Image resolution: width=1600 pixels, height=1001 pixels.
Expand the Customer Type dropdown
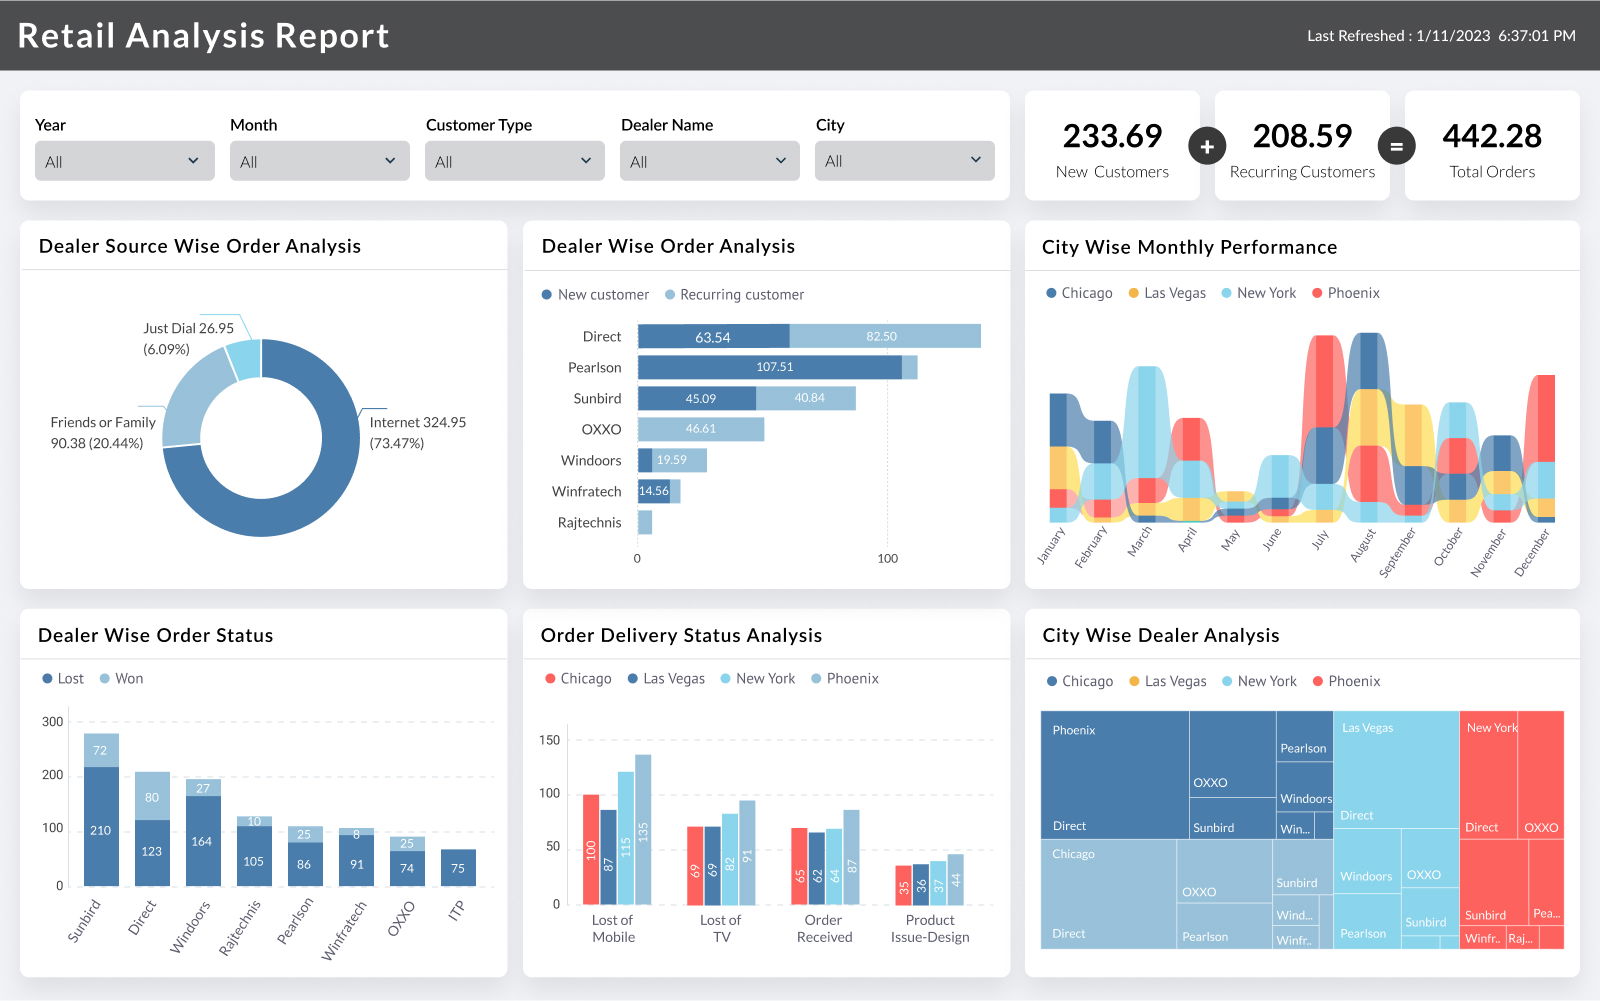click(514, 161)
